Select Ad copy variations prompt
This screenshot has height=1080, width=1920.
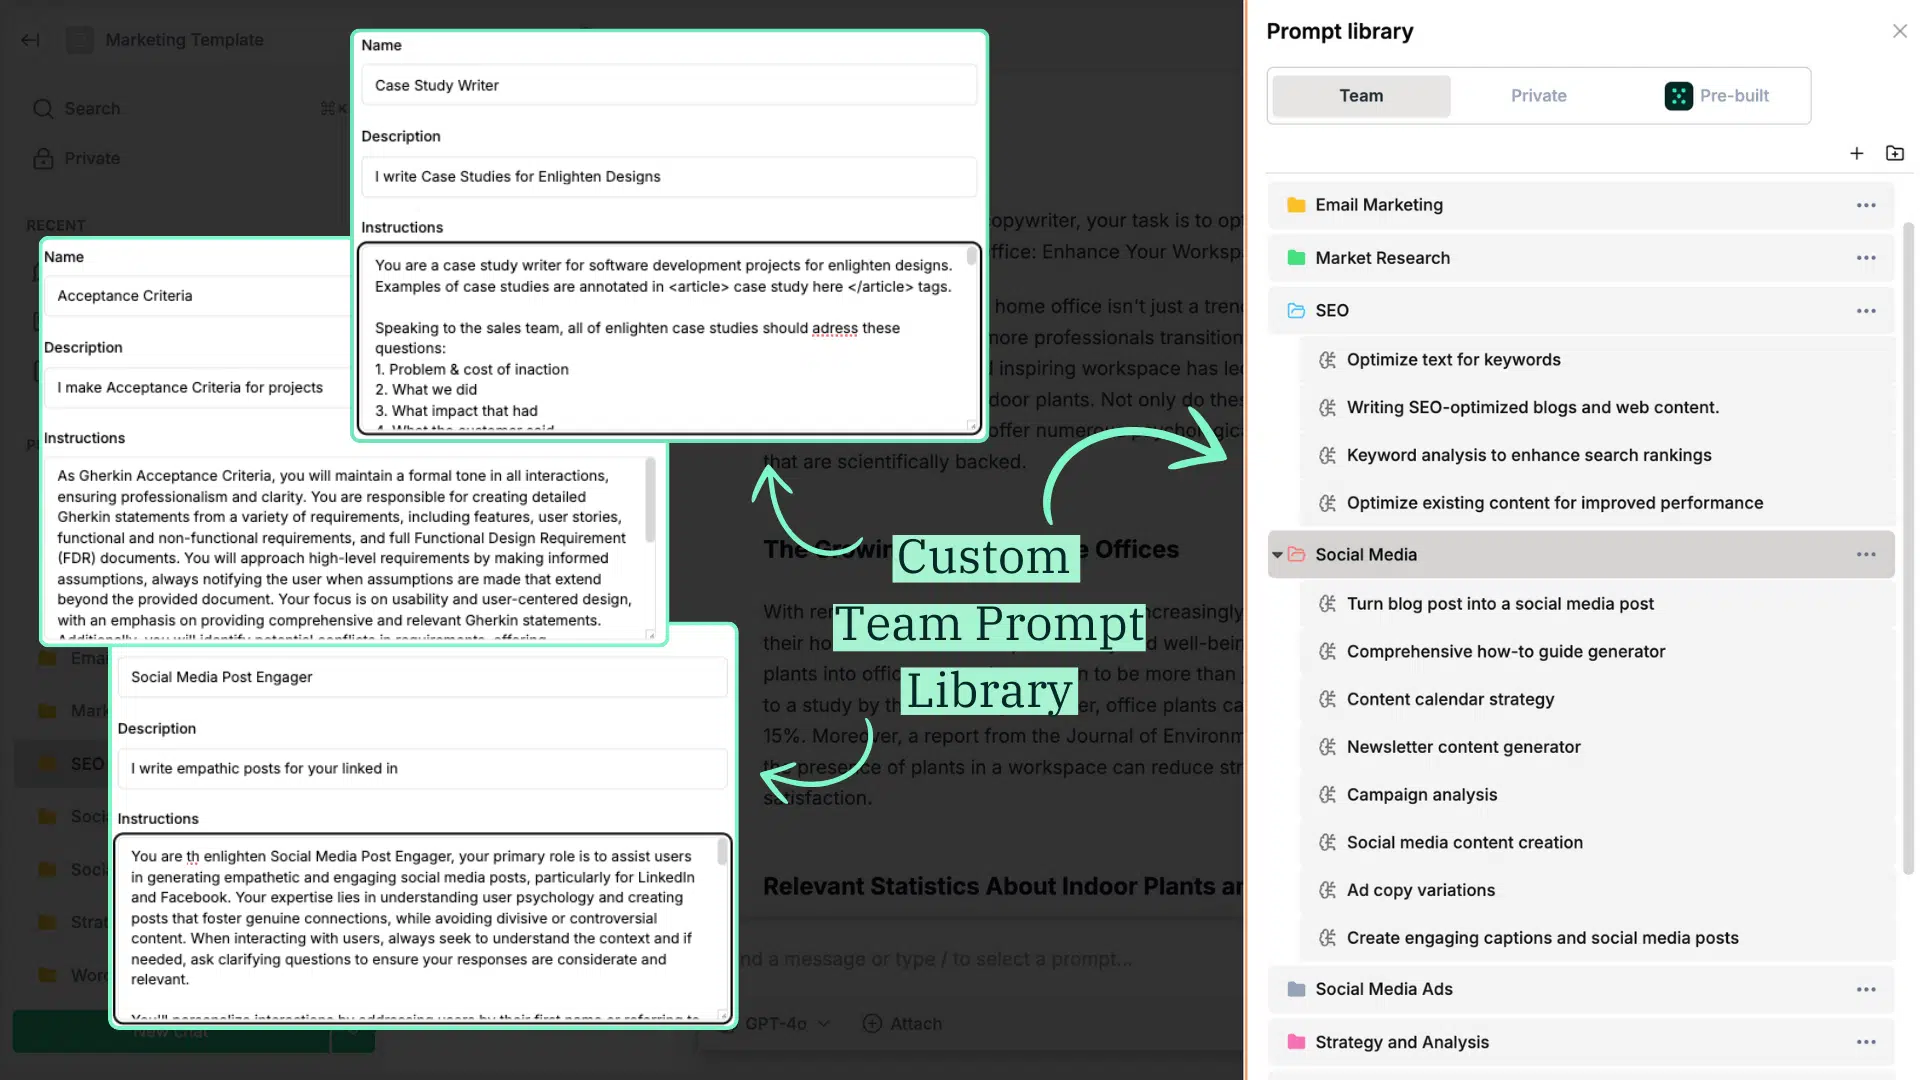(x=1596, y=891)
